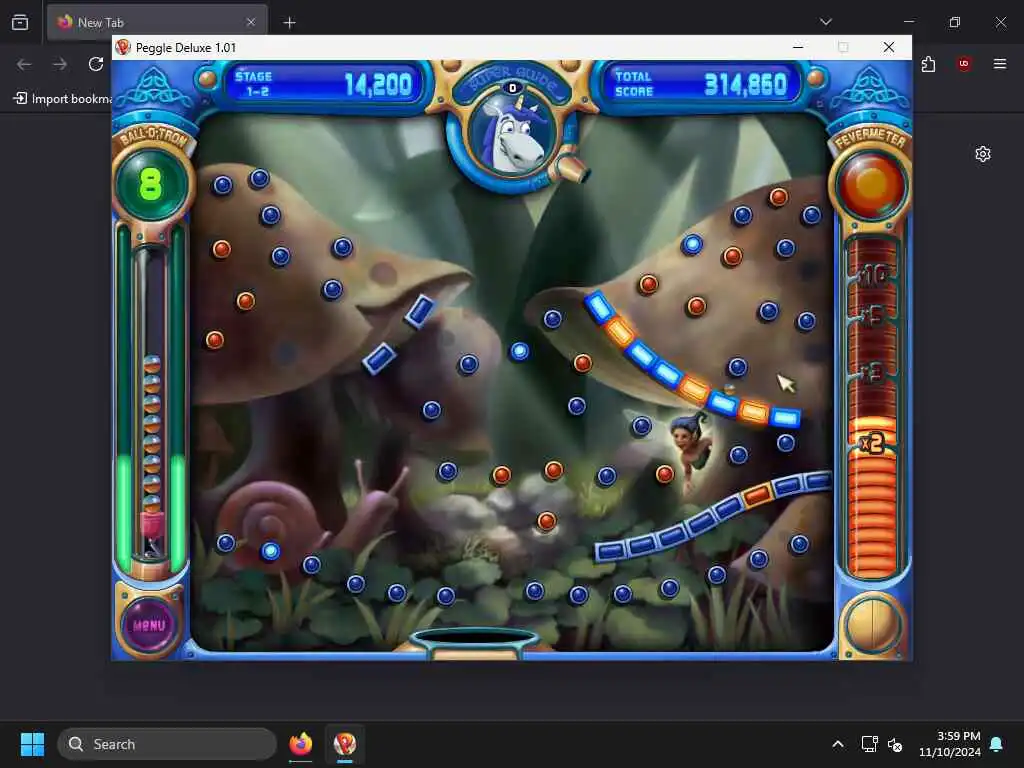The width and height of the screenshot is (1024, 768).
Task: Click the glowing blue peg on the right mushroom
Action: pyautogui.click(x=692, y=245)
